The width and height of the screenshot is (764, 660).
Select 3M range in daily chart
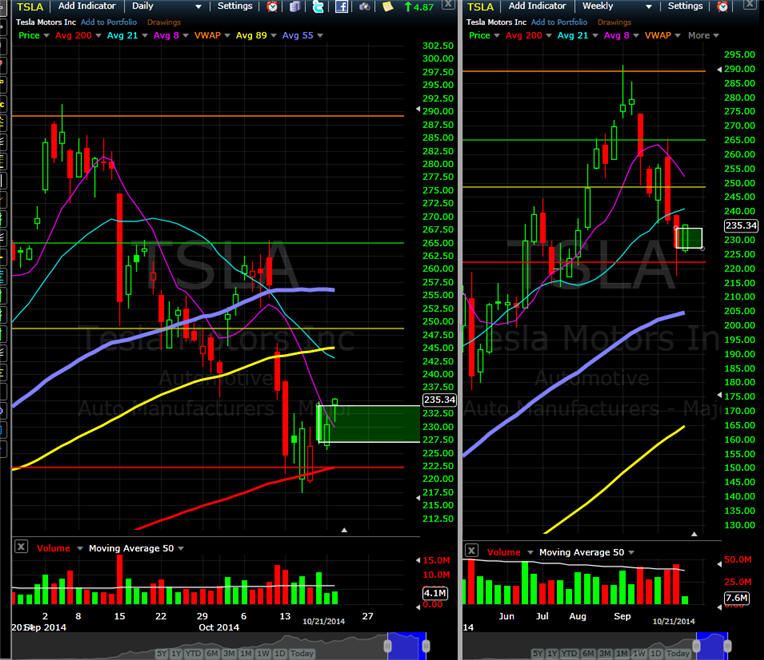coord(229,653)
